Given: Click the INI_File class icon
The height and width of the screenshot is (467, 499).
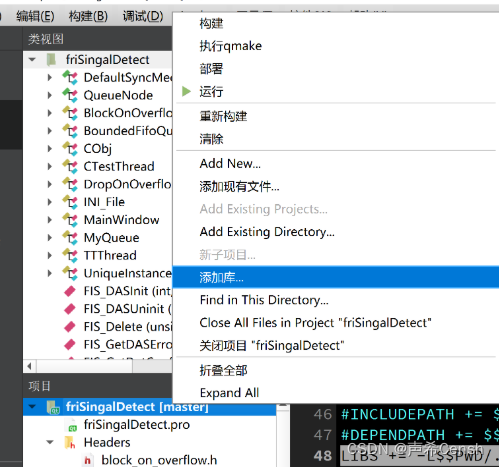Looking at the screenshot, I should [x=70, y=202].
